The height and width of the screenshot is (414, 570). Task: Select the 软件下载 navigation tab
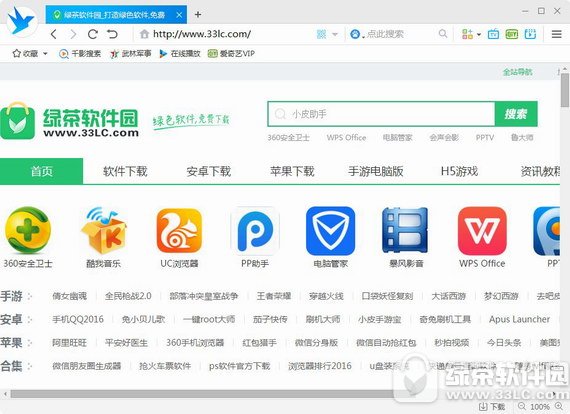(x=125, y=171)
